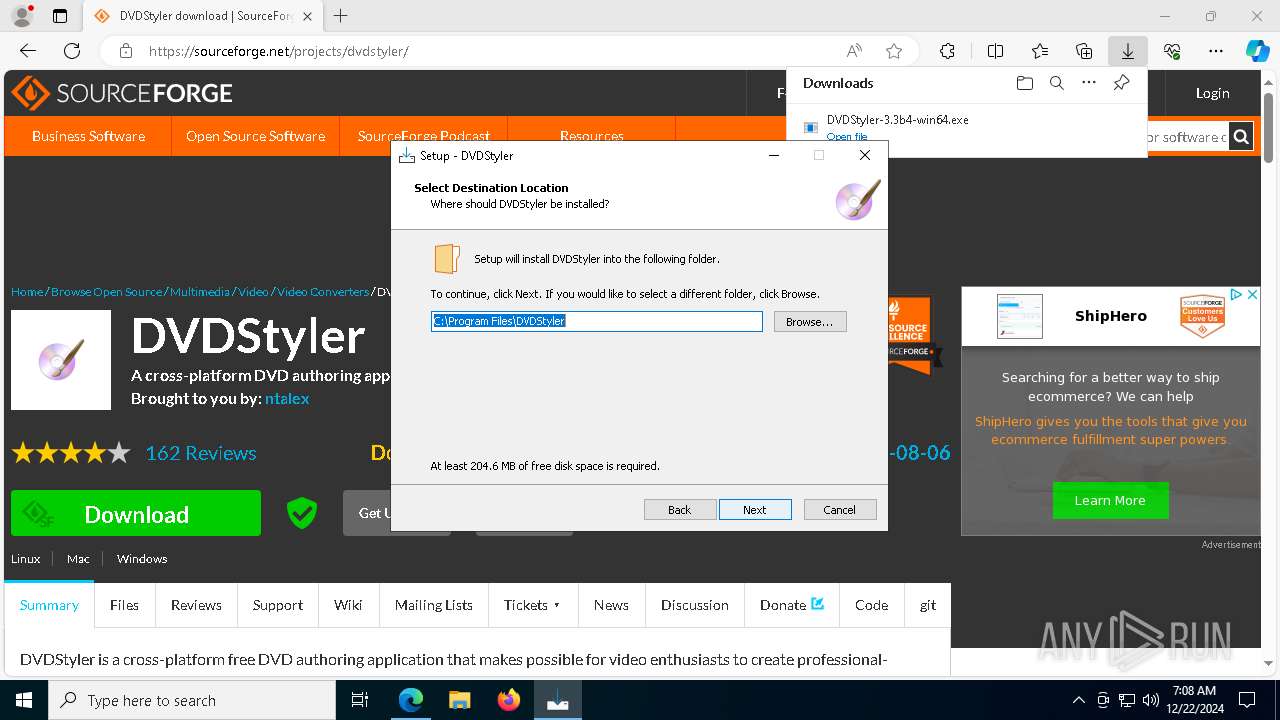This screenshot has width=1280, height=720.
Task: Open Browser essentials heart icon
Action: [x=1172, y=51]
